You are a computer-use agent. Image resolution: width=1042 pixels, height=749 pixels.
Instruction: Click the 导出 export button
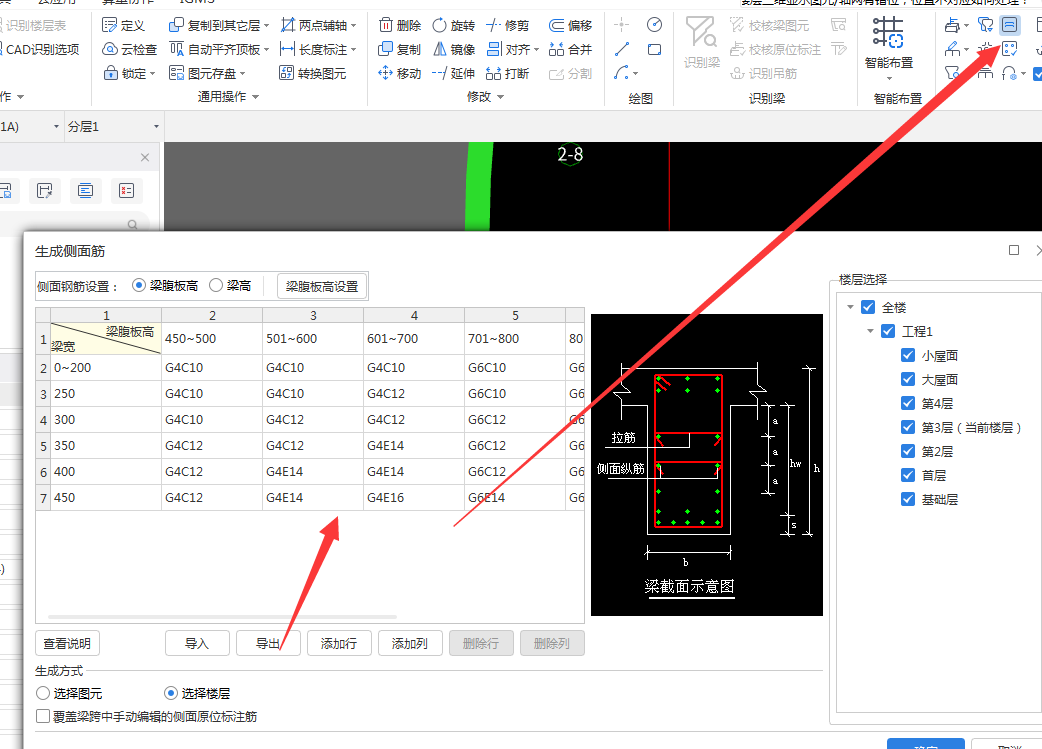click(268, 643)
